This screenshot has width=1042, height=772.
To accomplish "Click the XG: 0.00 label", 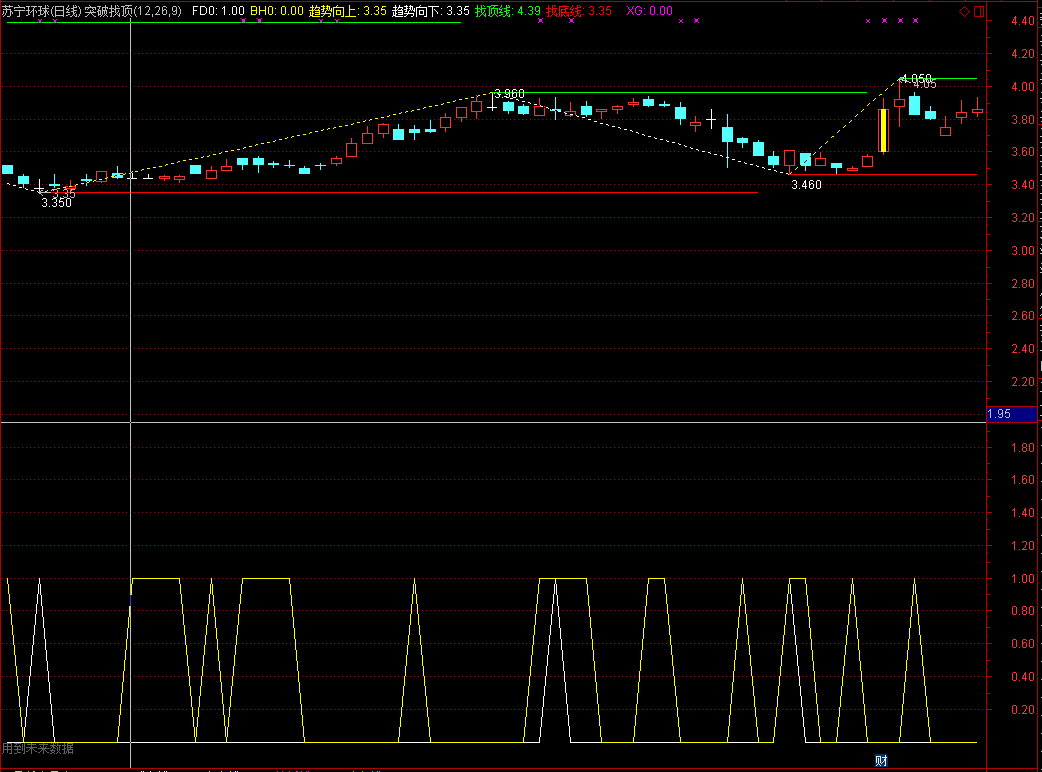I will 649,11.
